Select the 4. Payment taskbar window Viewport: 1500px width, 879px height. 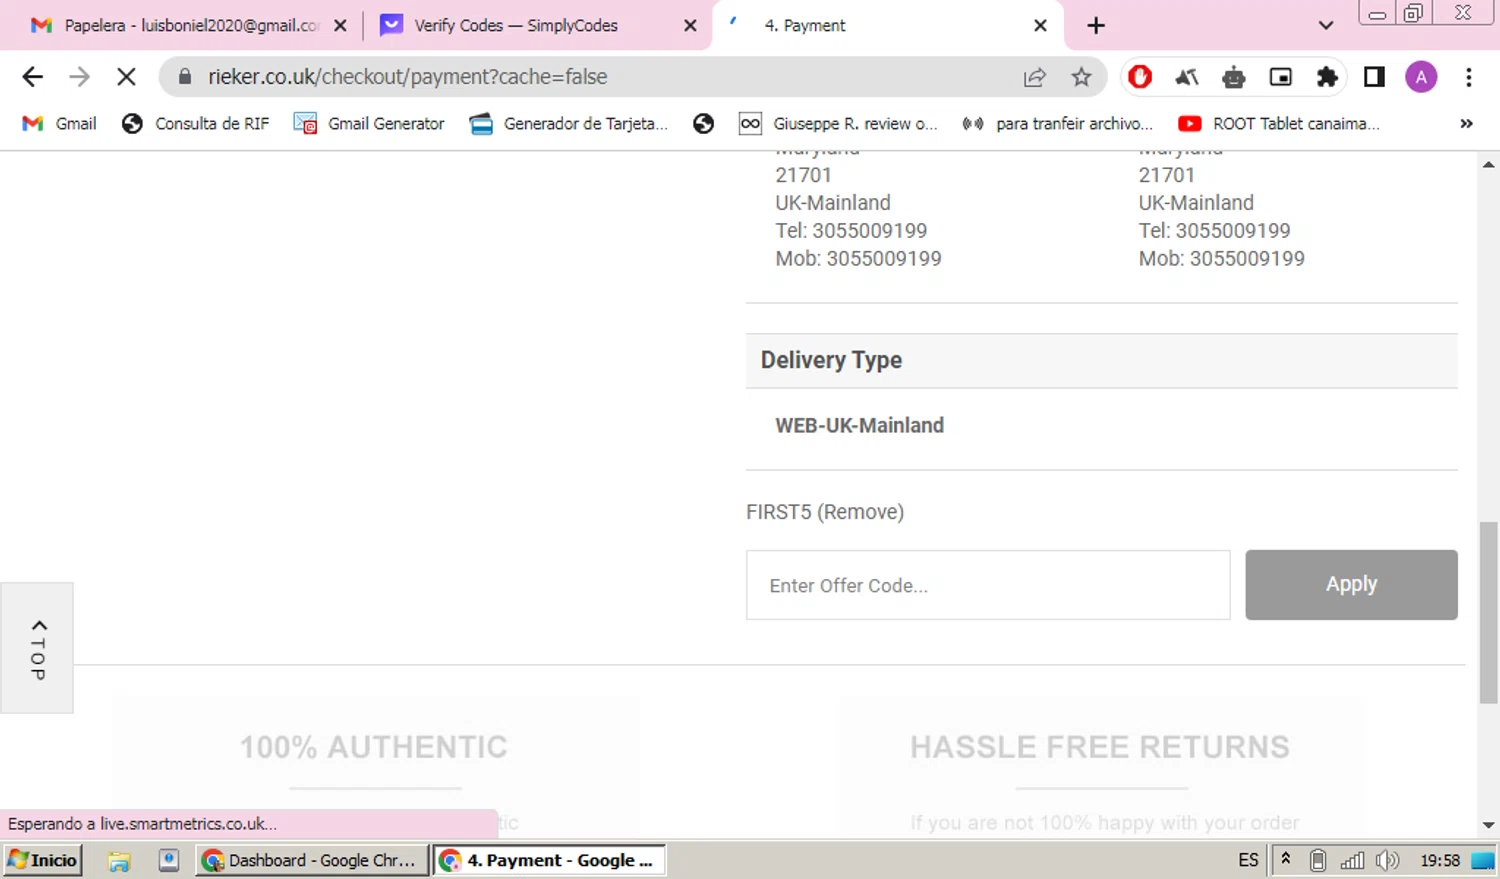(549, 860)
